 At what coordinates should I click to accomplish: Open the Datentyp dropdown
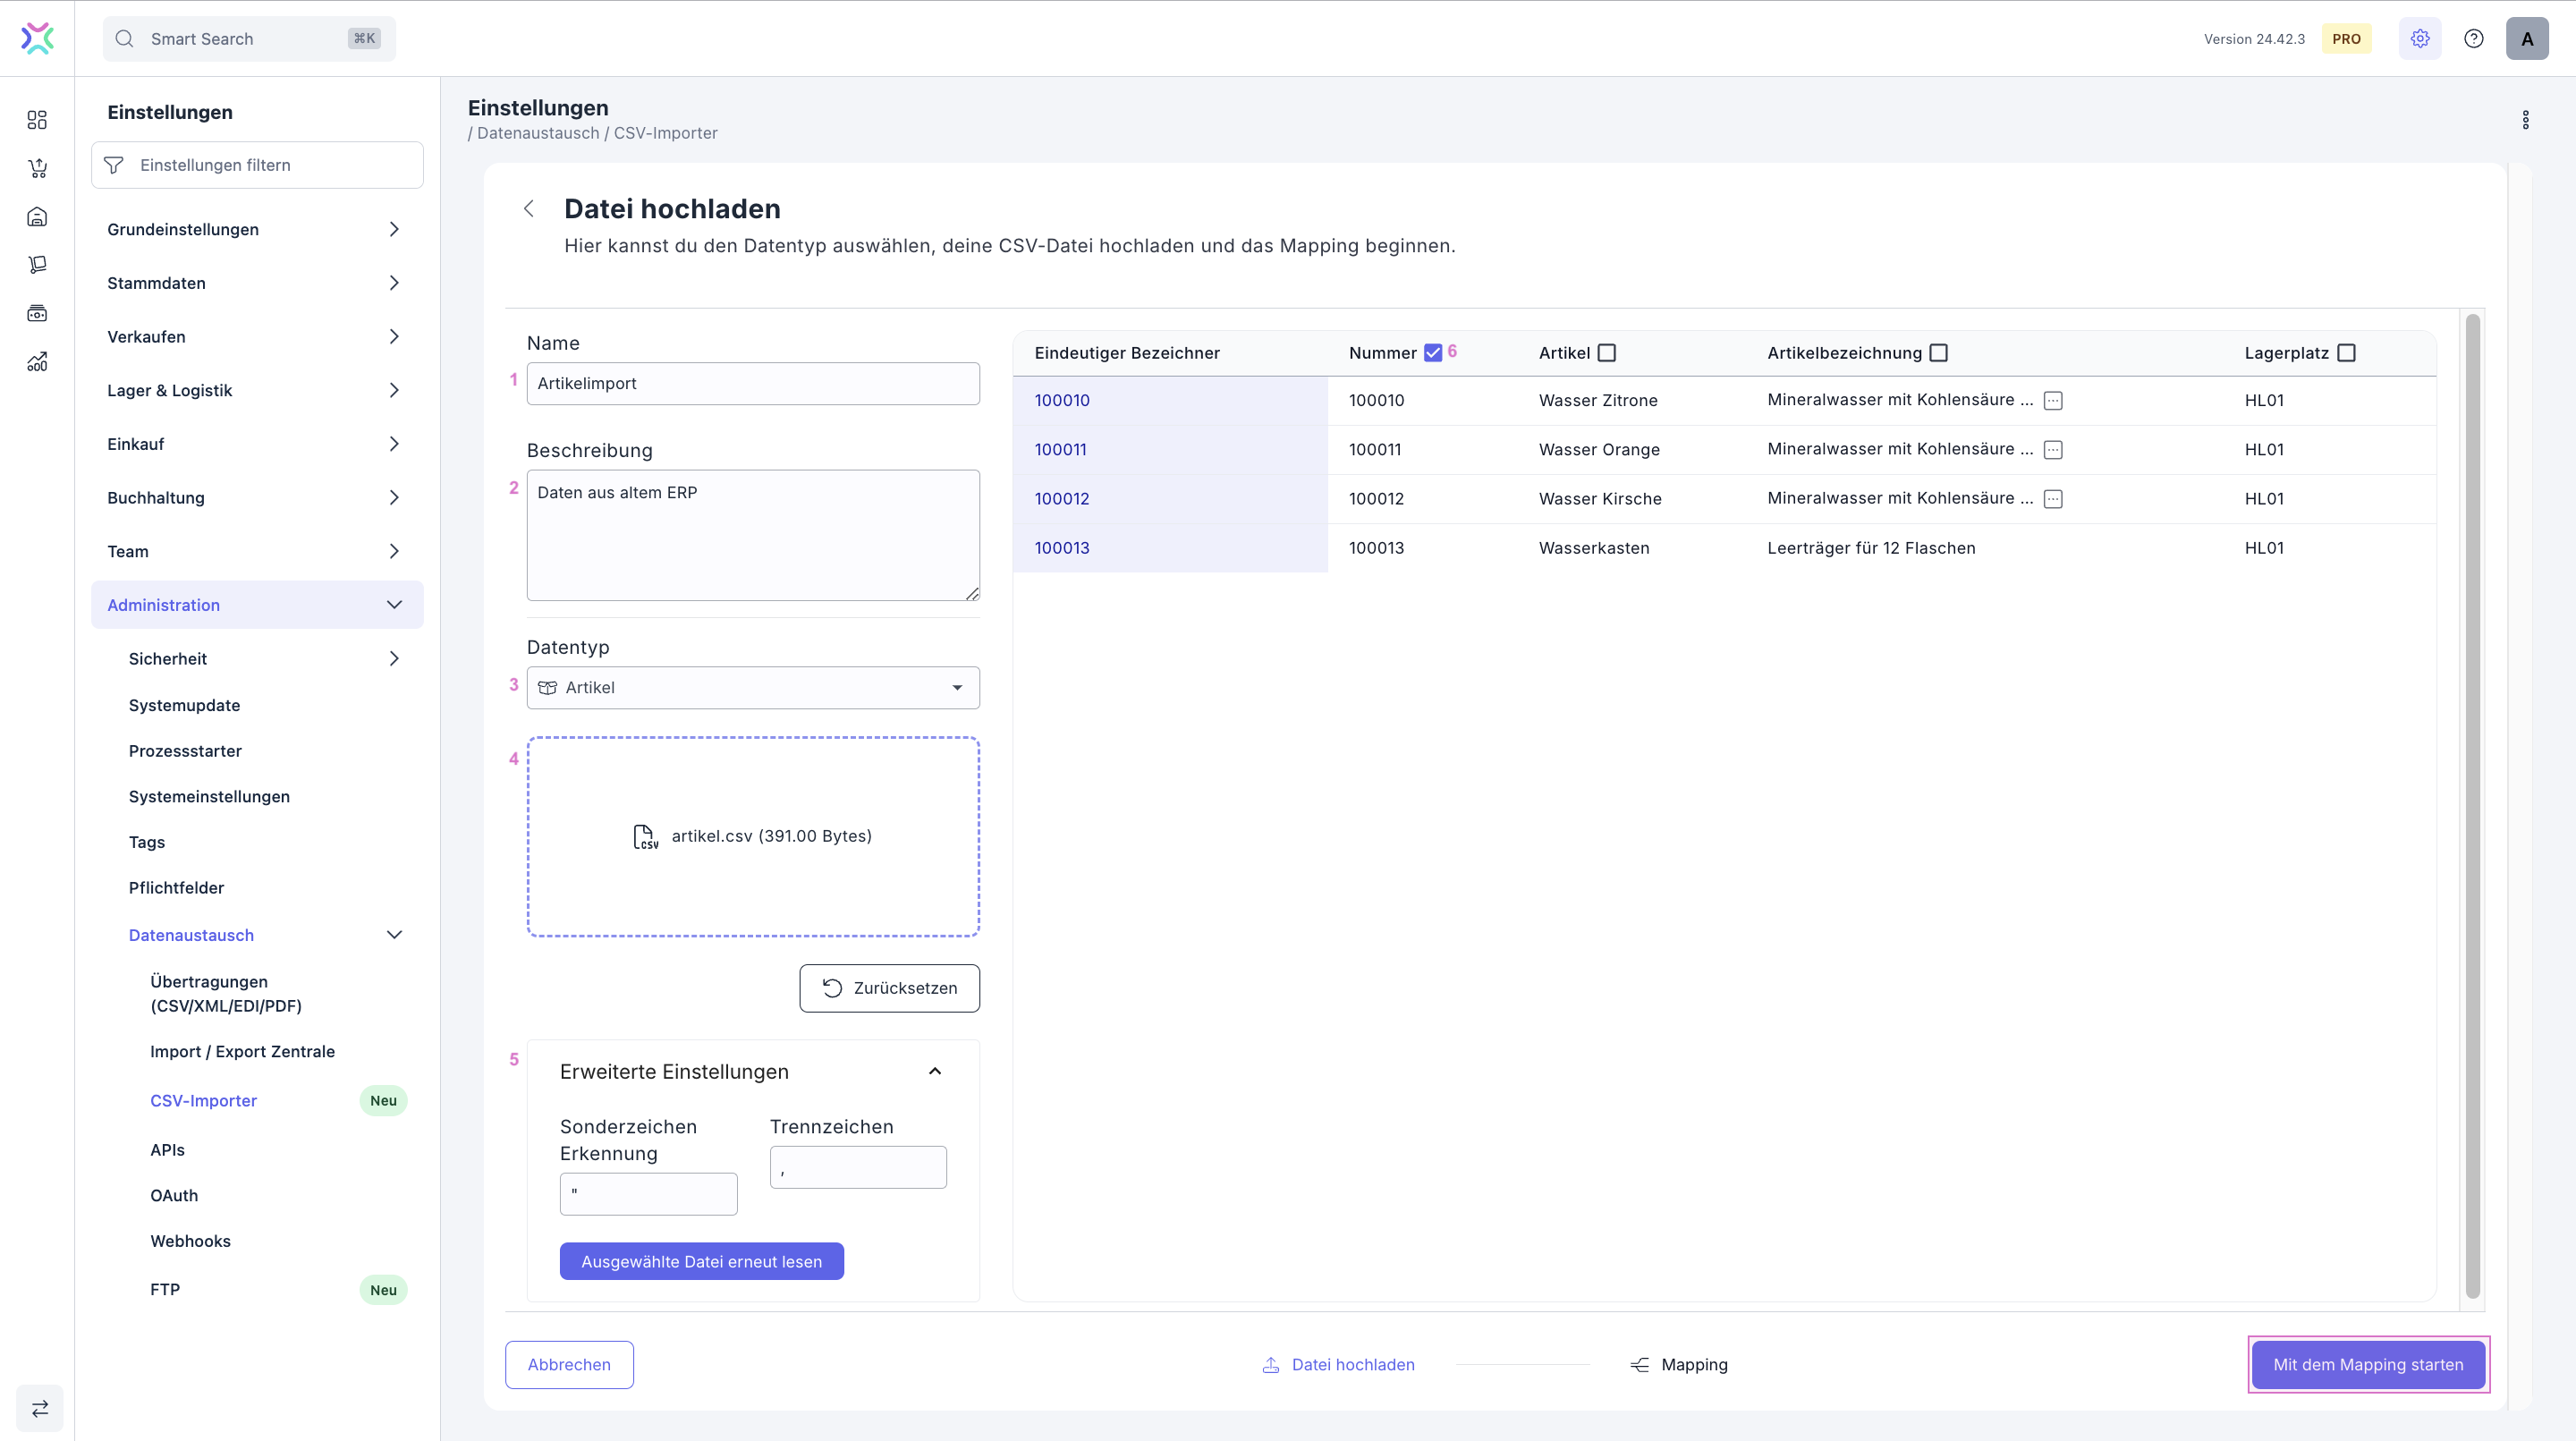pos(752,688)
